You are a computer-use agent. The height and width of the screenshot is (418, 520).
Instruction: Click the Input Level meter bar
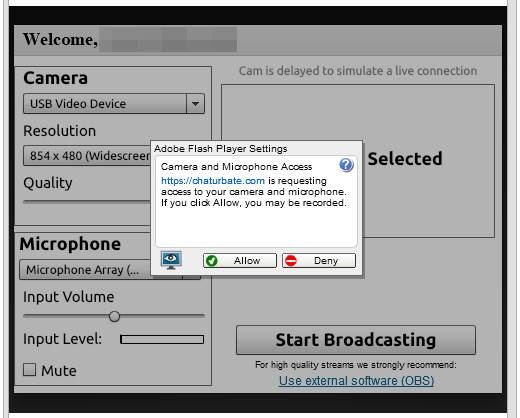162,339
